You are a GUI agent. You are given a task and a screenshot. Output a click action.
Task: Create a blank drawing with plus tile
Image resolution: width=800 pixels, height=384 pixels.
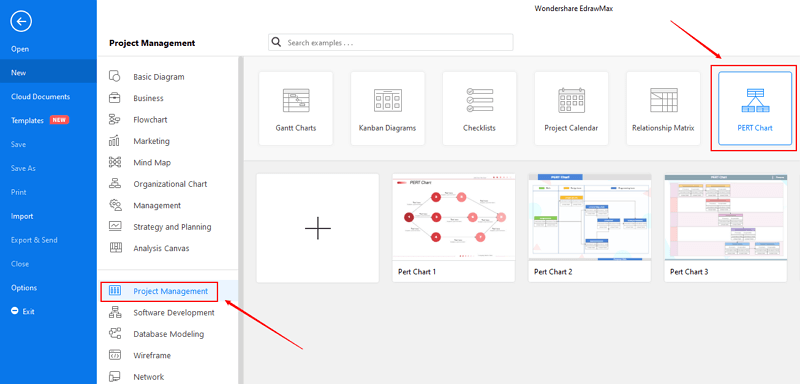(317, 228)
